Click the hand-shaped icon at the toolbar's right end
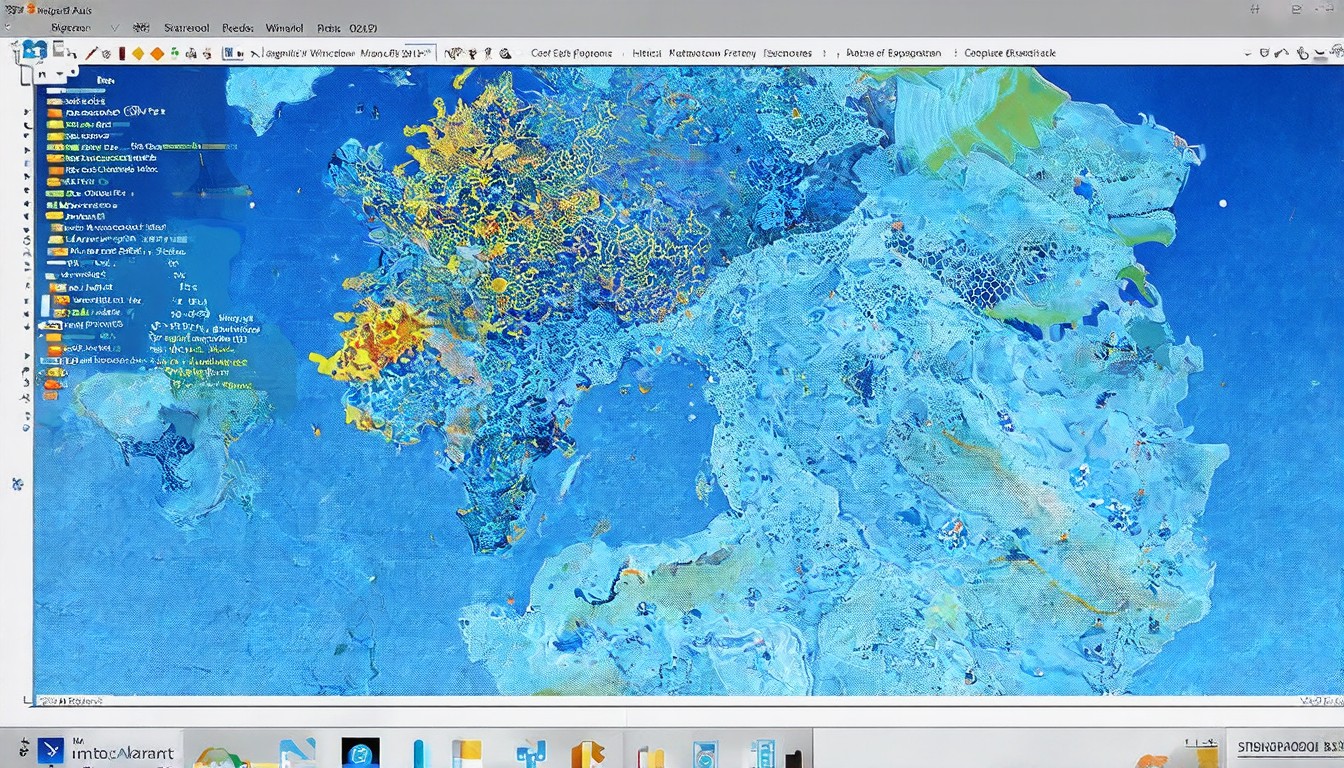Image resolution: width=1344 pixels, height=768 pixels. [1303, 54]
